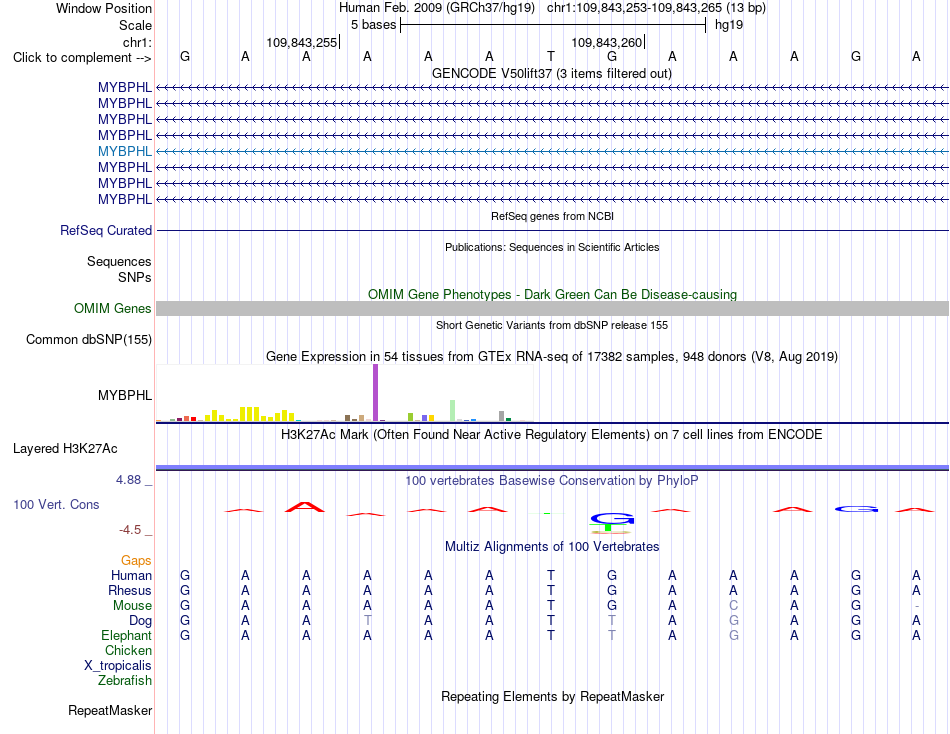Image resolution: width=950 pixels, height=734 pixels.
Task: Click the MYBPHL label beside the GTEx chart
Action: [125, 395]
